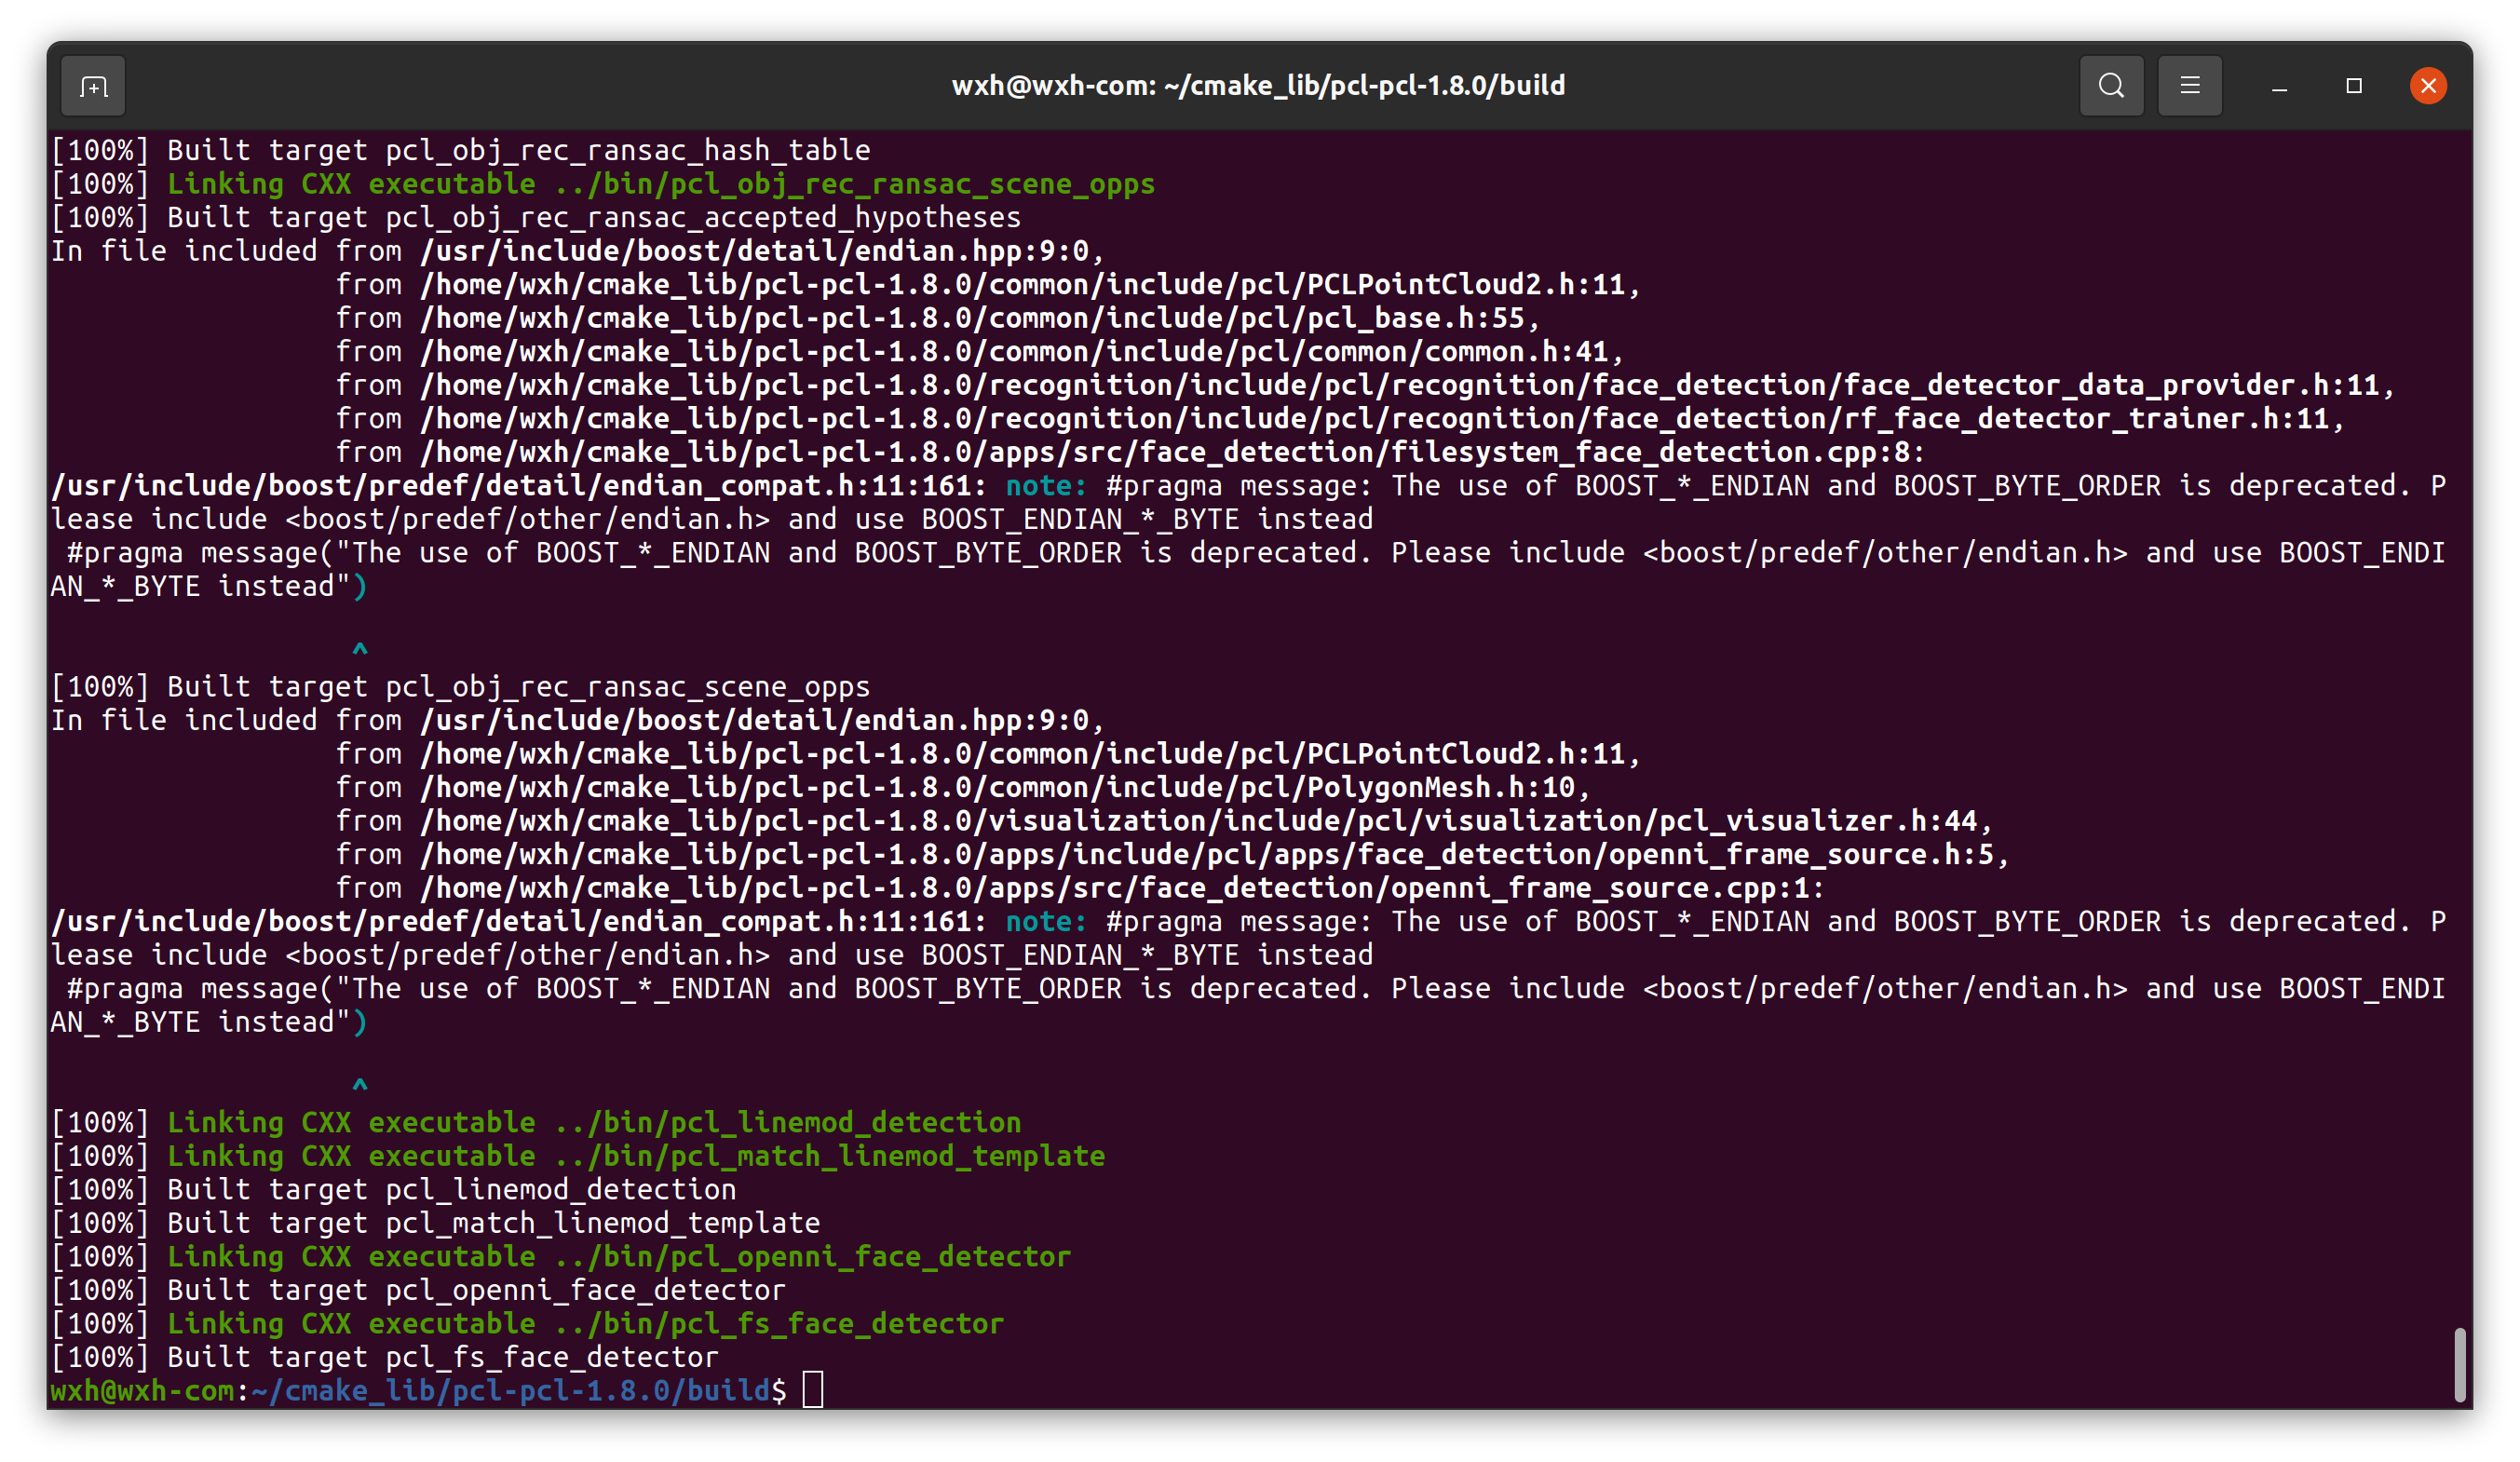
Task: Click the pcl_match_linemod_template green text
Action: (880, 1155)
